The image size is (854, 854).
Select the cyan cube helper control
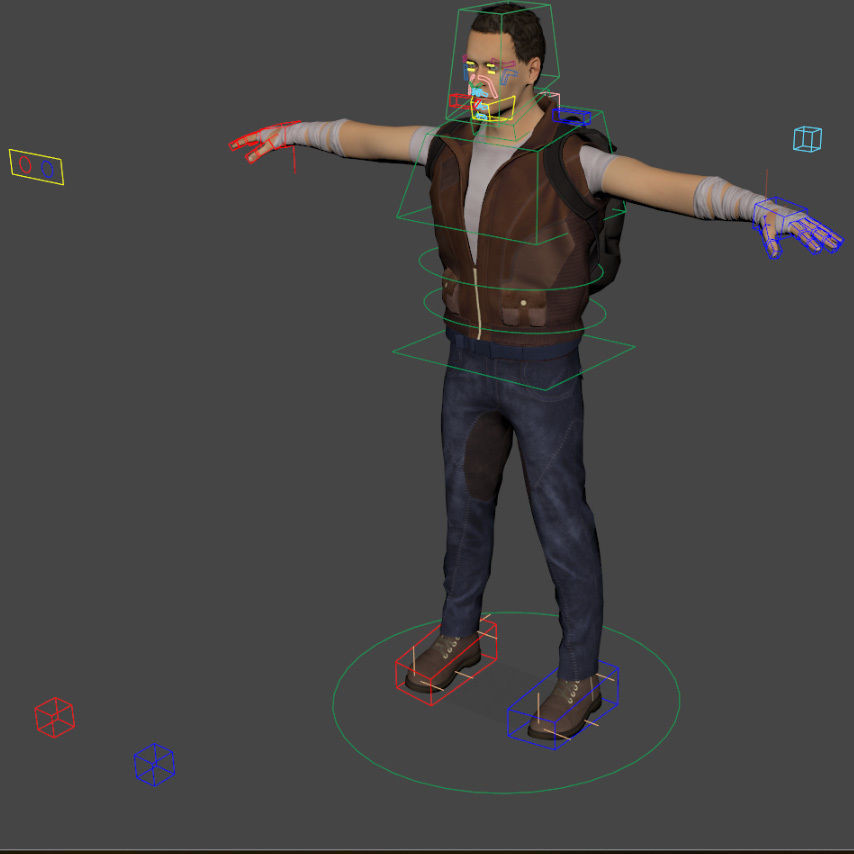tap(807, 139)
